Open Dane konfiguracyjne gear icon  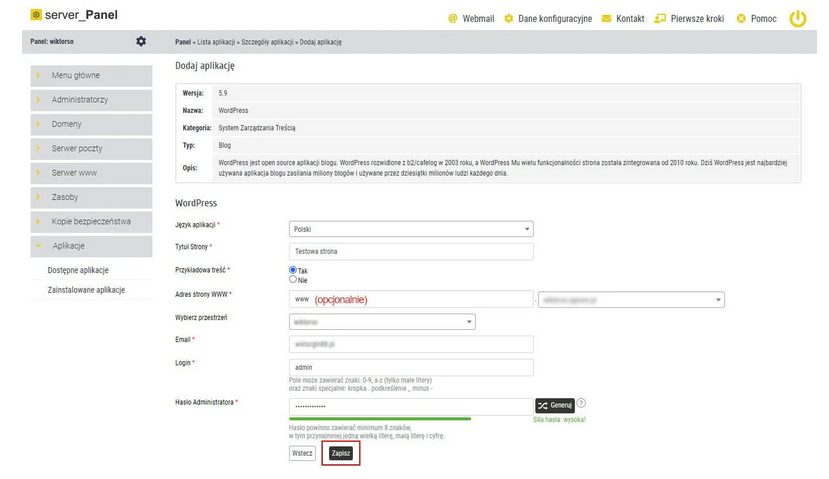coord(508,18)
